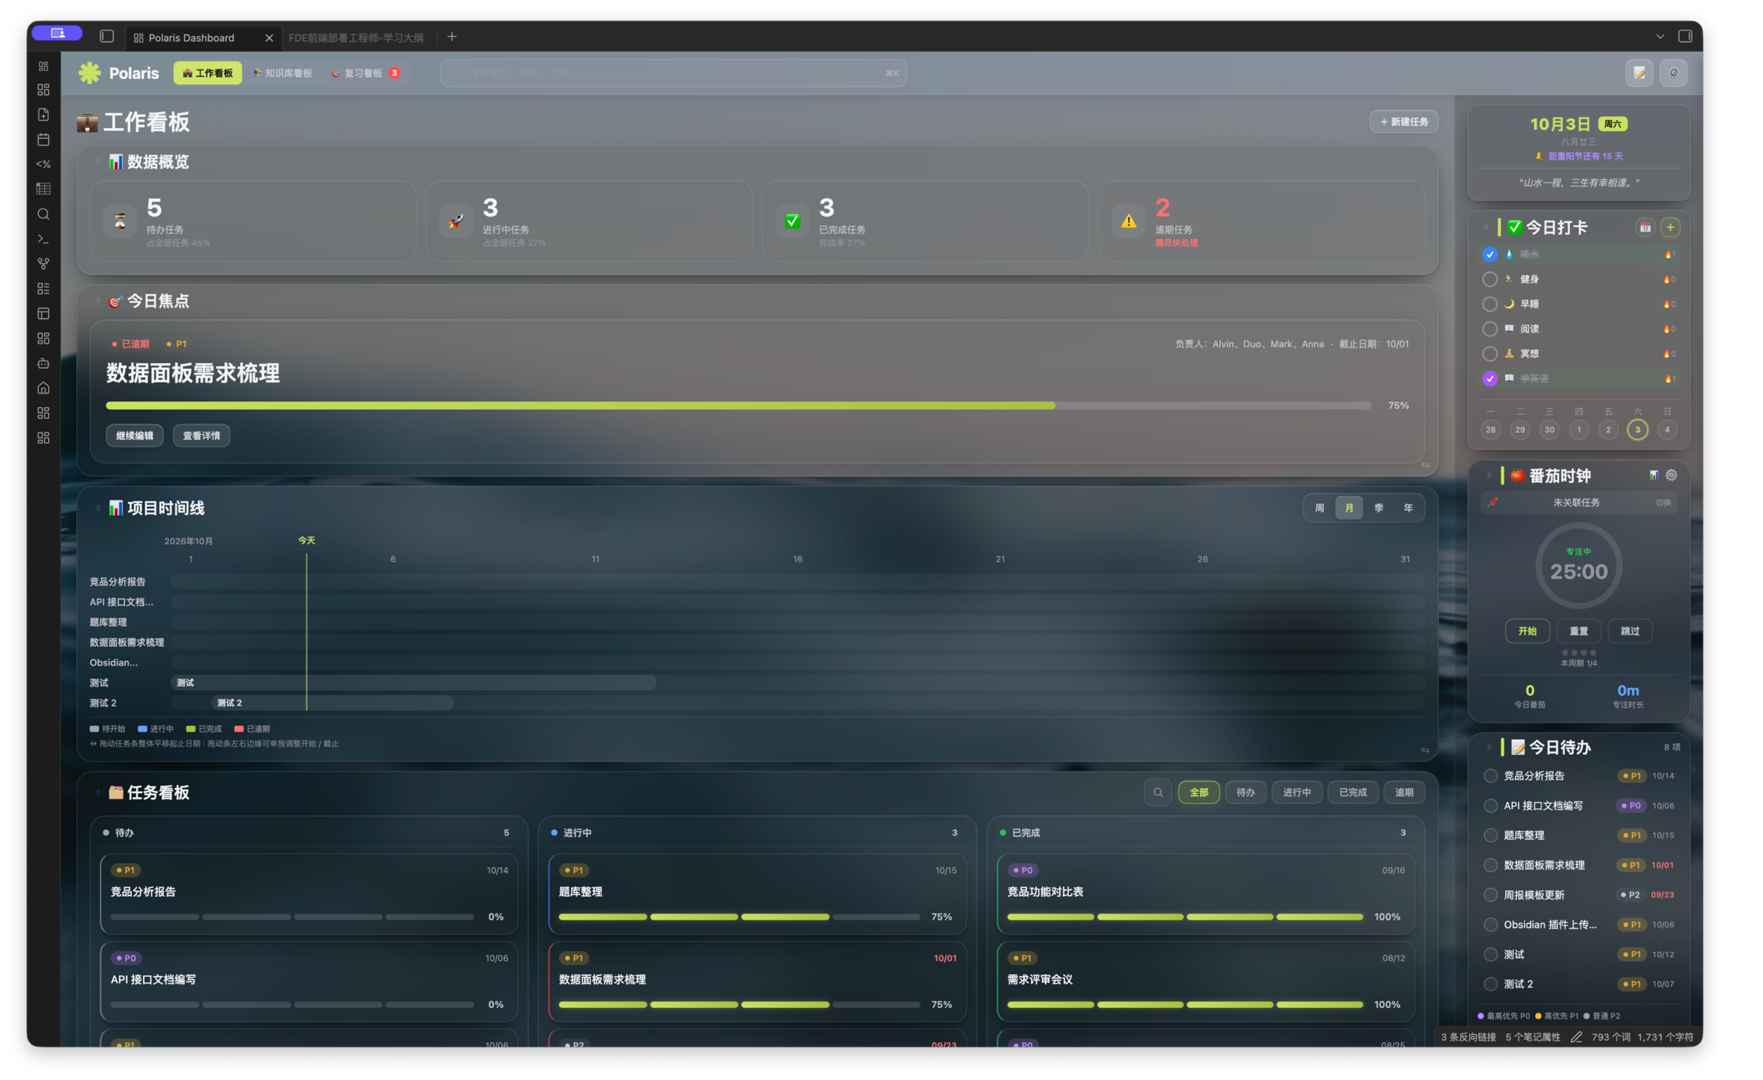Screen dimensions: 1763x1080
Task: Open the robot icon in left ribbon
Action: 43,363
